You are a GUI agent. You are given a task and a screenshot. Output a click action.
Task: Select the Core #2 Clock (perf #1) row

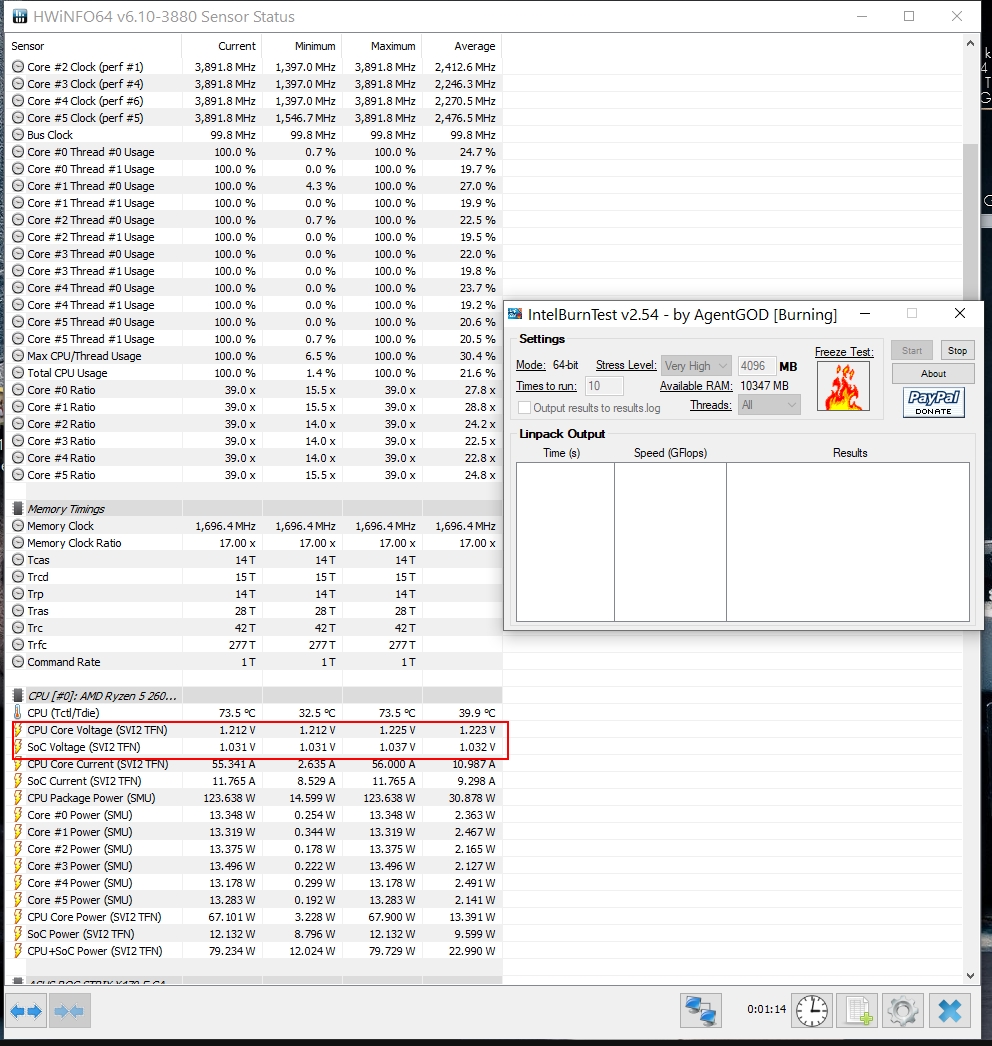[254, 67]
